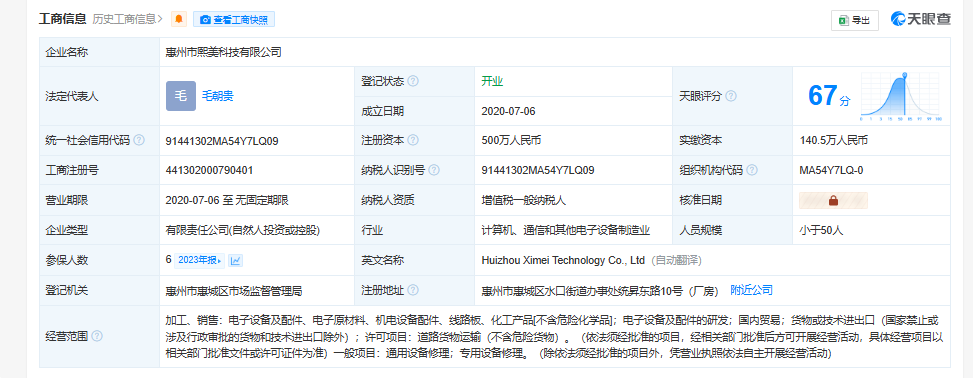Click the 登记机关 label
The height and width of the screenshot is (378, 973).
click(67, 290)
